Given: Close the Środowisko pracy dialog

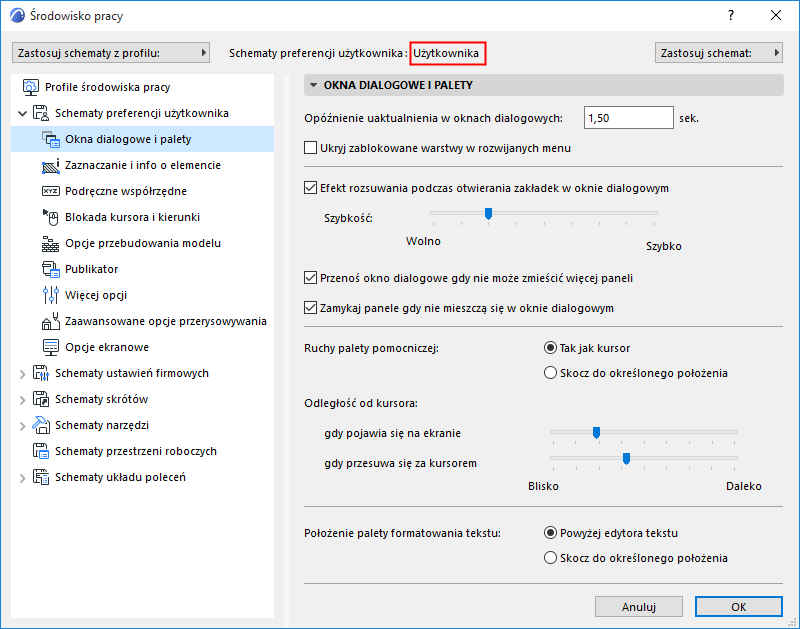Looking at the screenshot, I should [x=776, y=15].
